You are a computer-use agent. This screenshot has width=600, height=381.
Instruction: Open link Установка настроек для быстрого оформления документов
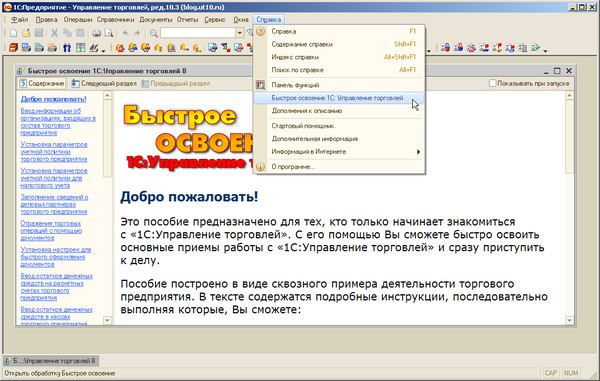(56, 257)
